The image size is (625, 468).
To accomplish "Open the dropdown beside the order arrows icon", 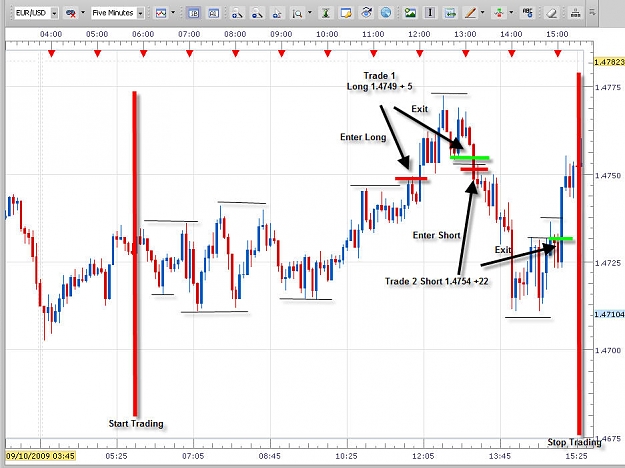I will [x=511, y=13].
